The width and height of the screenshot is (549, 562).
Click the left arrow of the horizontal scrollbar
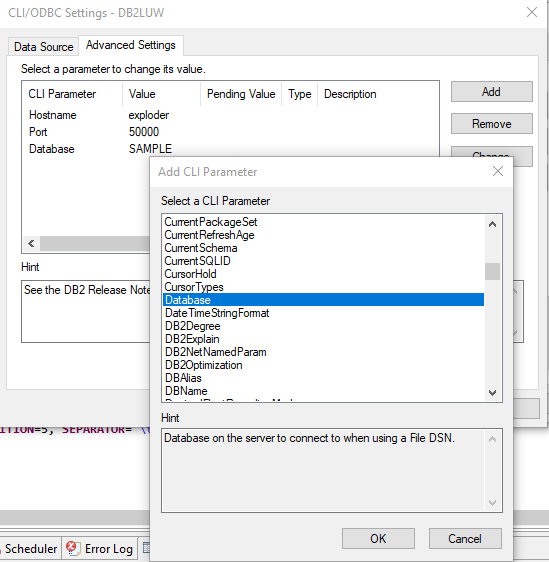[31, 244]
